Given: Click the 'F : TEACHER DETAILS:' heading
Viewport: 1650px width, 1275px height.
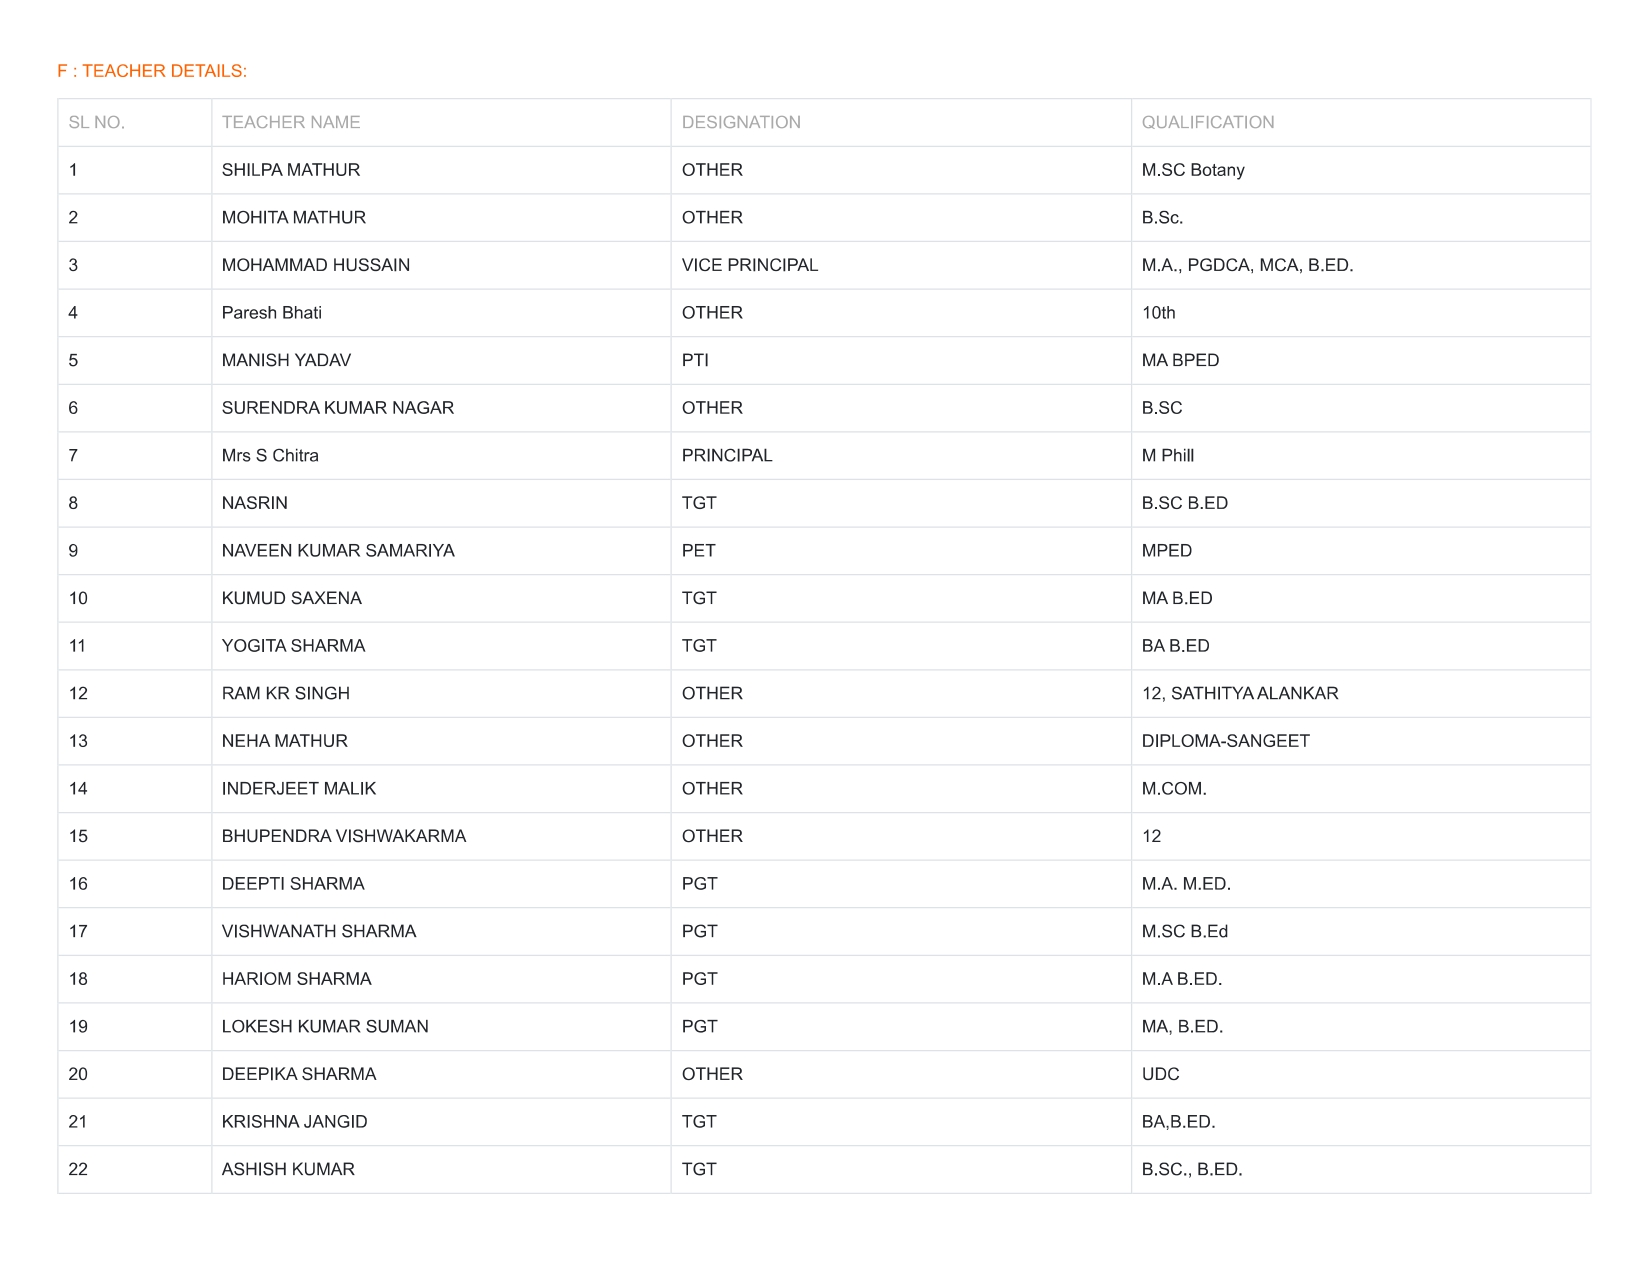Looking at the screenshot, I should point(152,71).
